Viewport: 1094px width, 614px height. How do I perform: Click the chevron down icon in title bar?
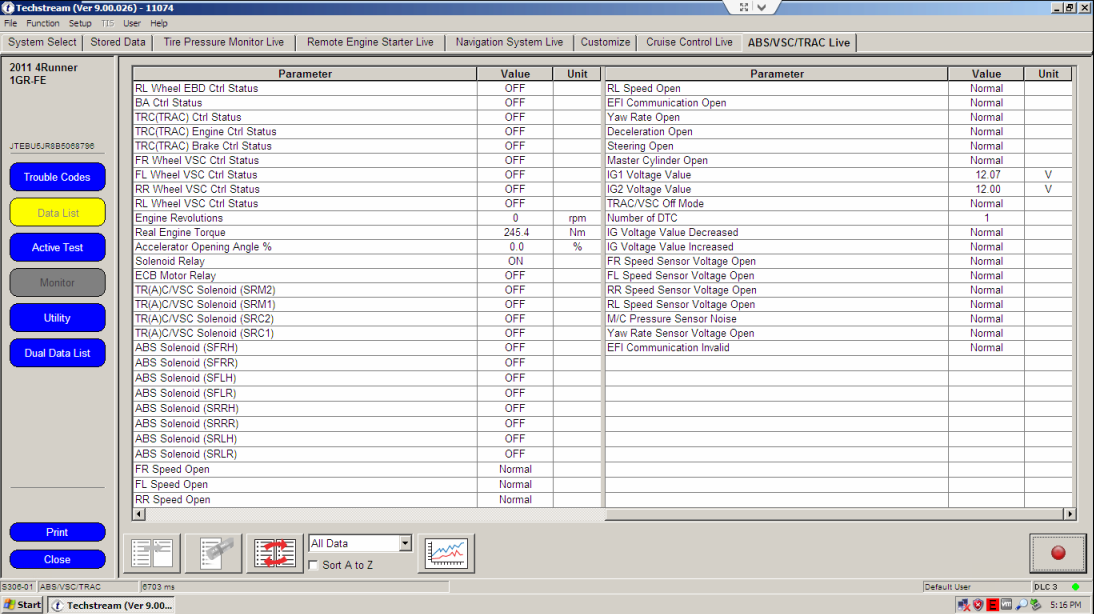point(762,7)
